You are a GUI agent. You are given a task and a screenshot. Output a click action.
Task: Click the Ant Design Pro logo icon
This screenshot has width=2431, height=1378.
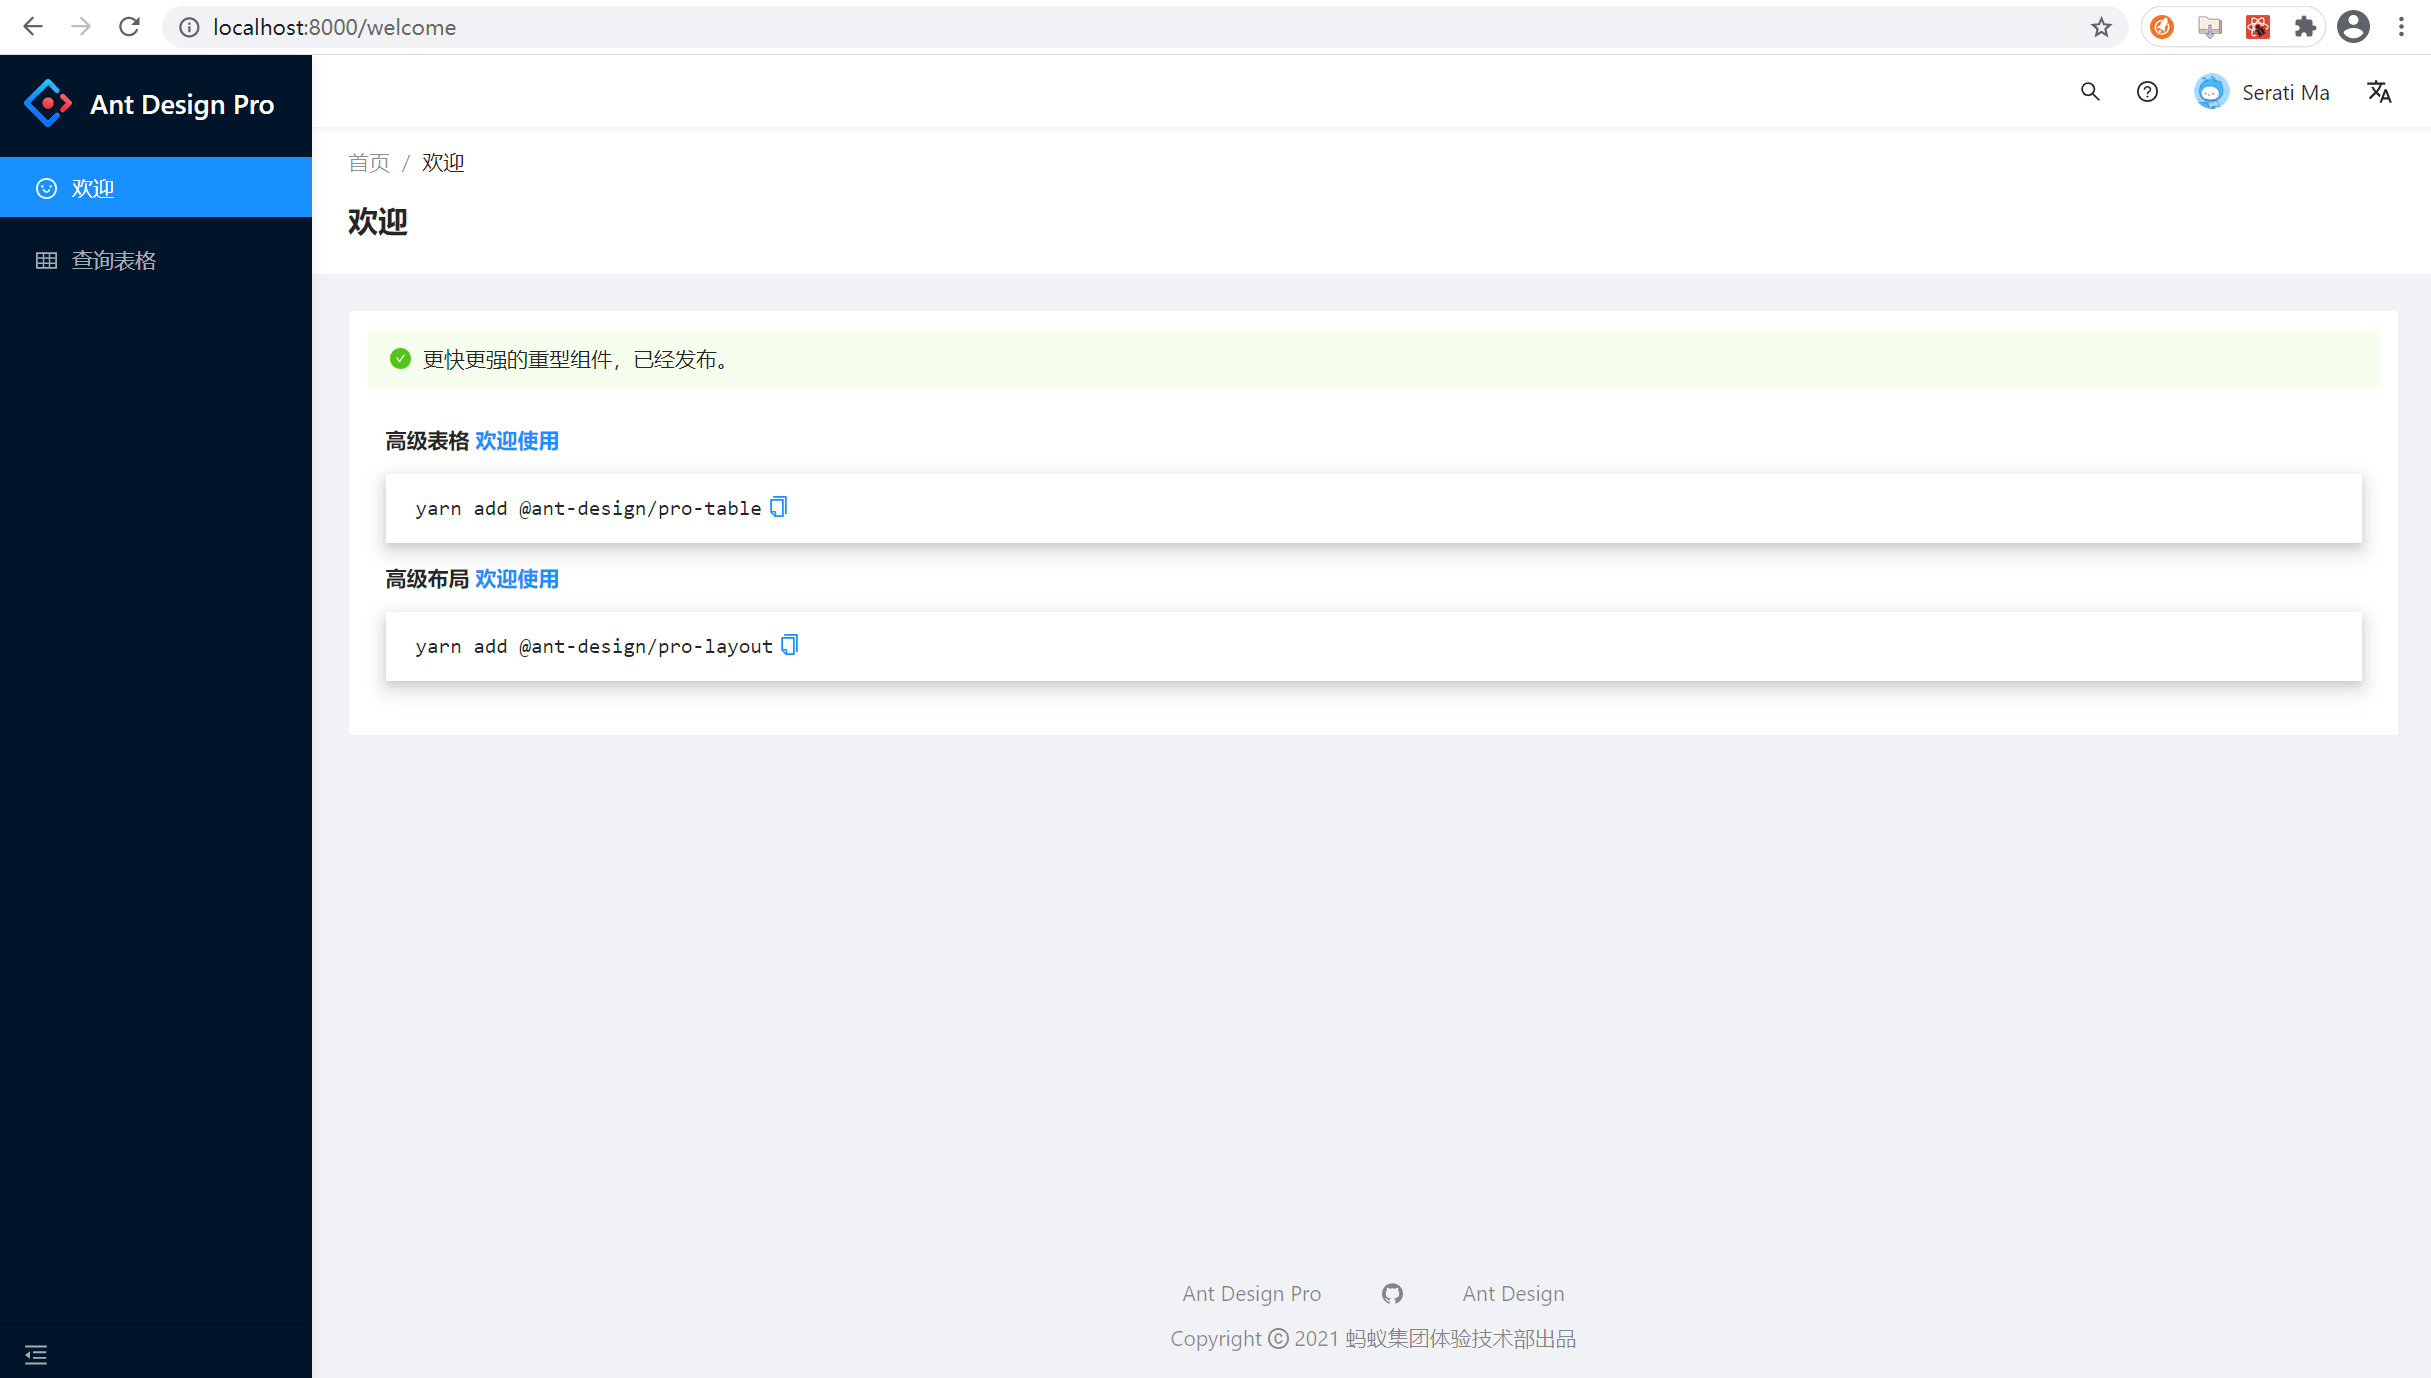47,103
